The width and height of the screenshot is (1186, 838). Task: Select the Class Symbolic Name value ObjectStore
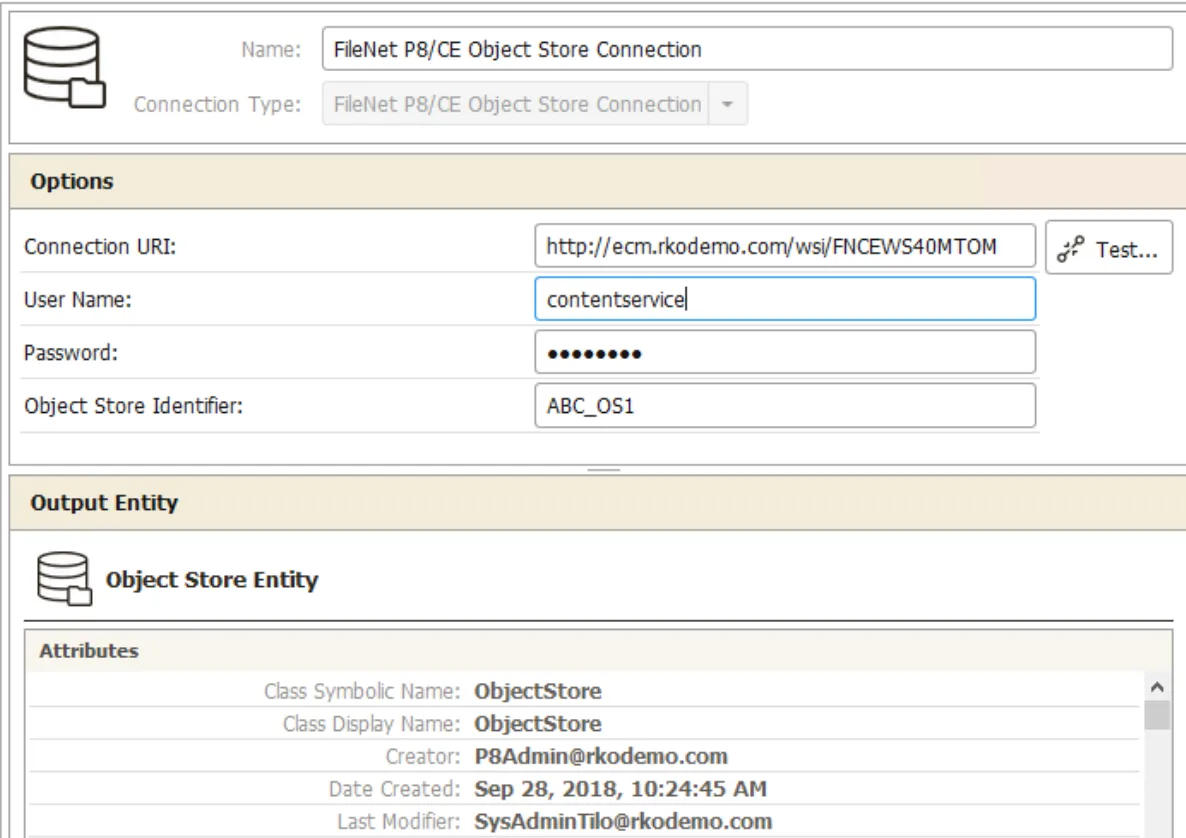pos(538,691)
